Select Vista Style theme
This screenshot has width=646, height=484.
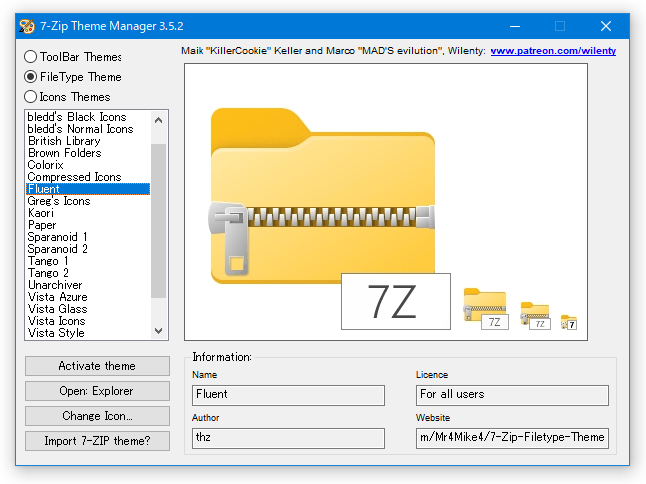pos(88,332)
